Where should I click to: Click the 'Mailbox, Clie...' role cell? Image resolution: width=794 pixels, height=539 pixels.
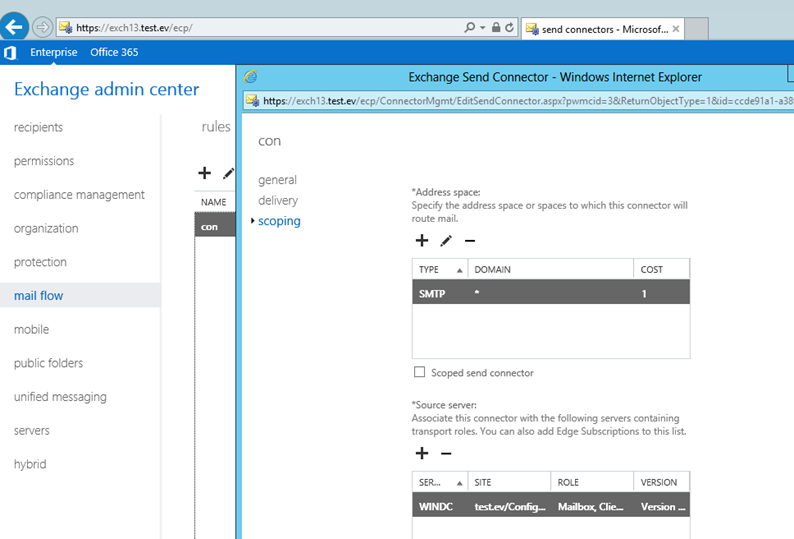pyautogui.click(x=590, y=506)
